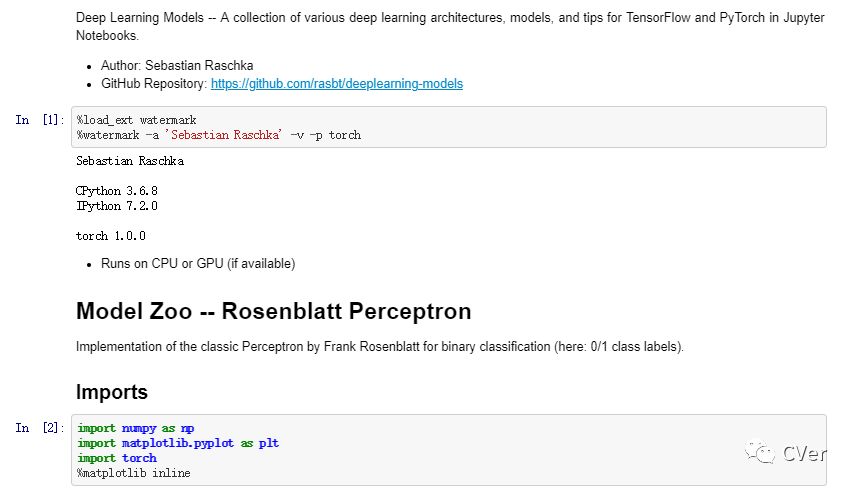Screen dimensions: 854x488
Task: Click the 'torch 1.0.0' output line
Action: (111, 236)
